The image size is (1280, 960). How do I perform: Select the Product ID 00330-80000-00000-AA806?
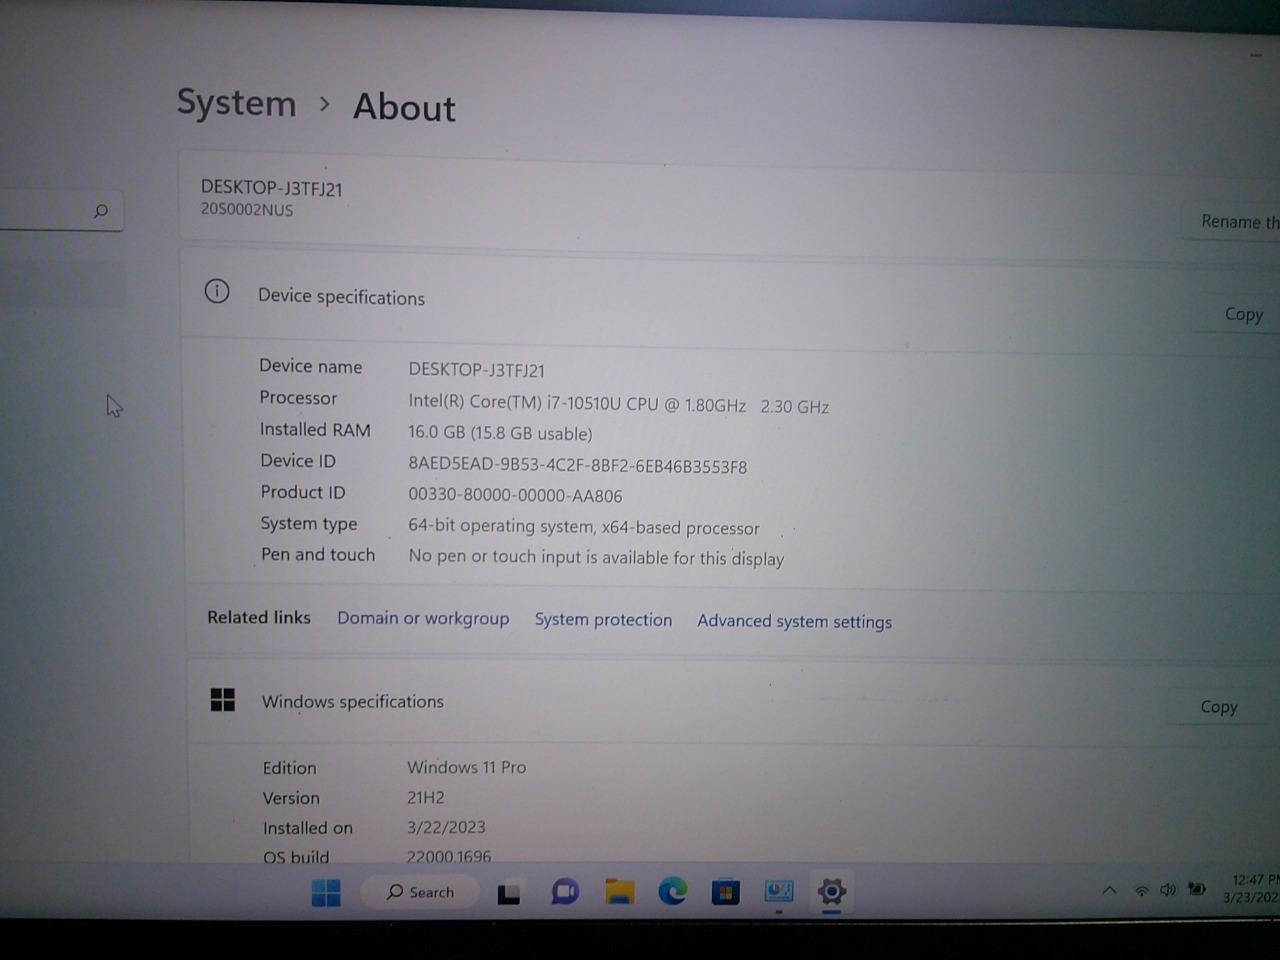click(515, 495)
